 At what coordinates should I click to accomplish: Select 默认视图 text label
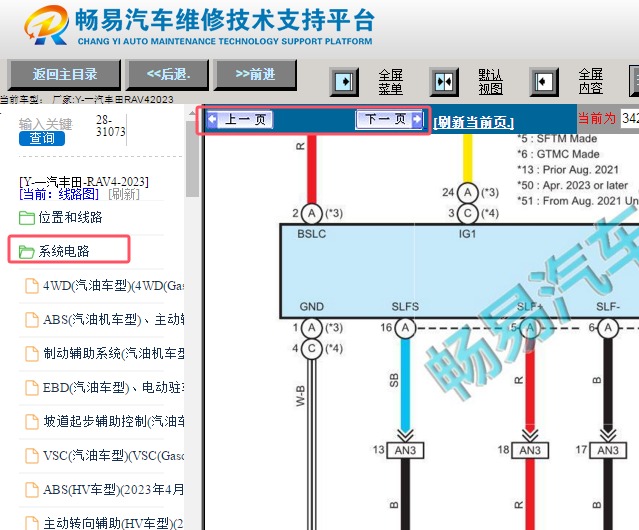click(490, 82)
